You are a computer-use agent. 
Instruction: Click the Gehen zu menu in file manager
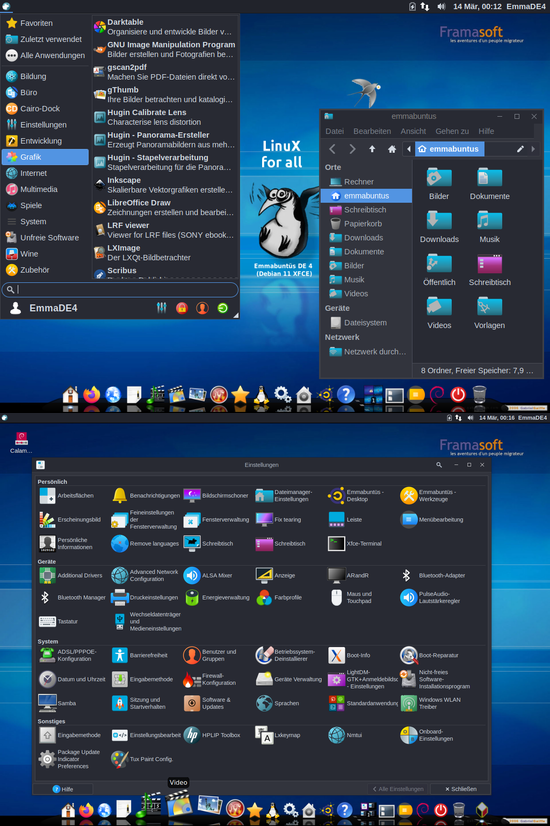tap(452, 131)
